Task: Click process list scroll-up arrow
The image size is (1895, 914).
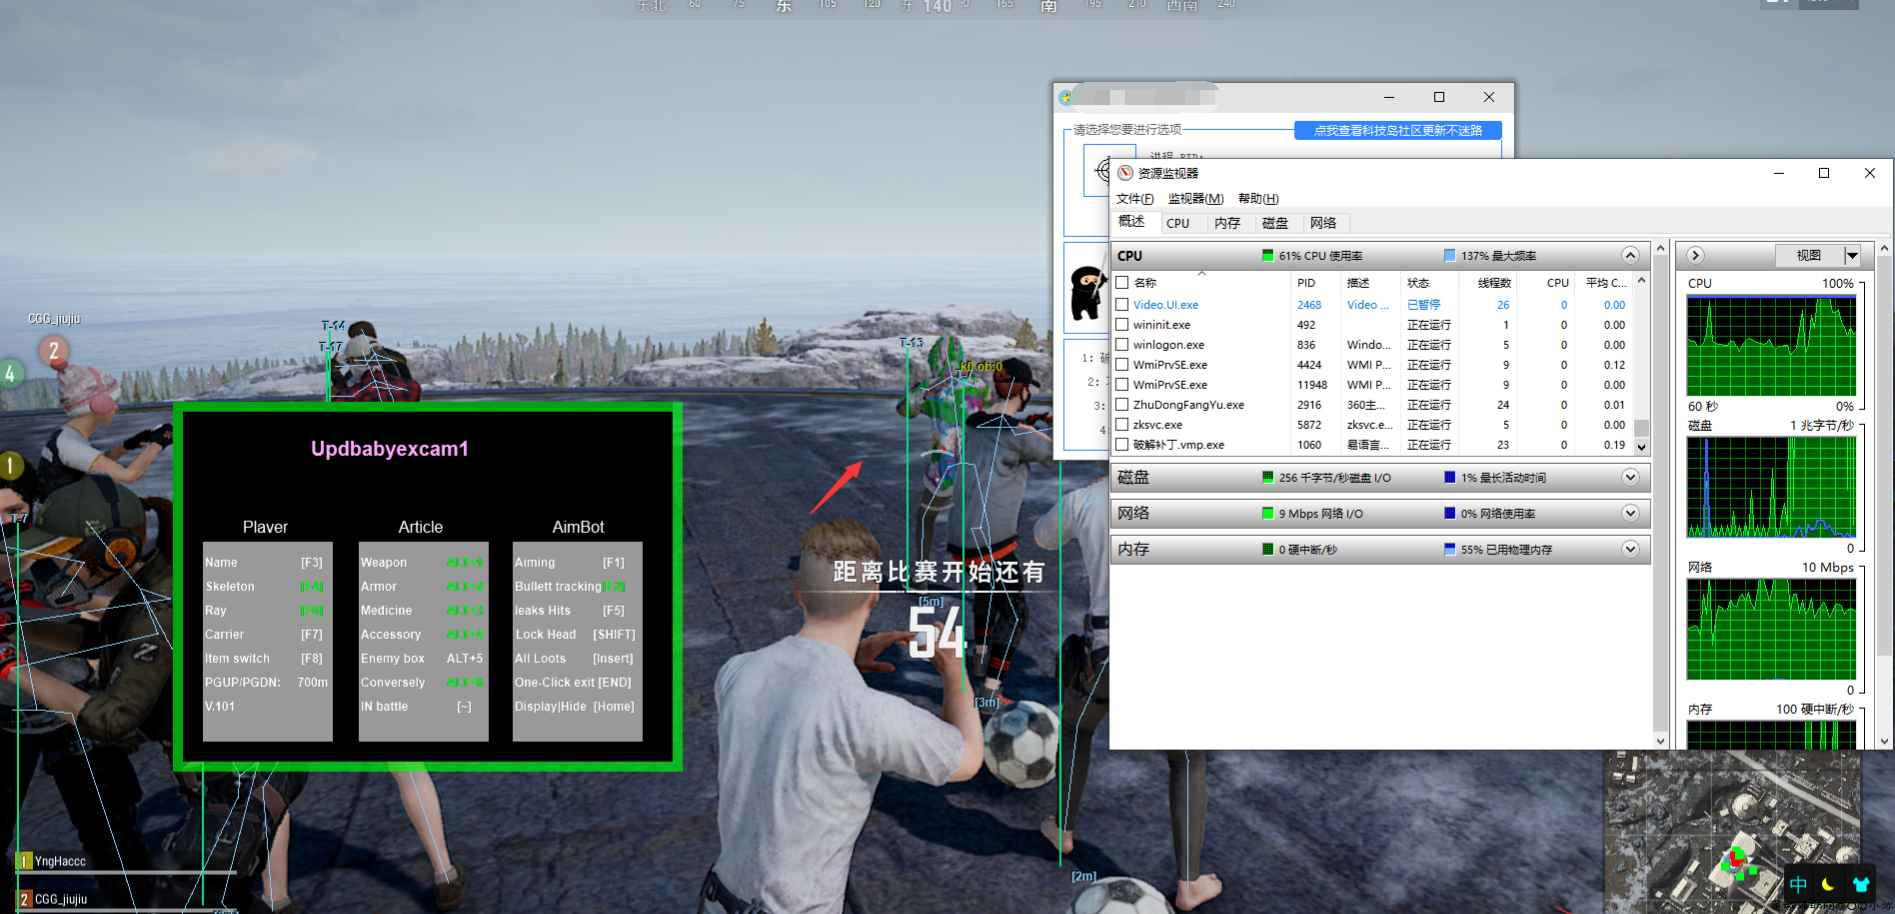Action: click(1641, 281)
